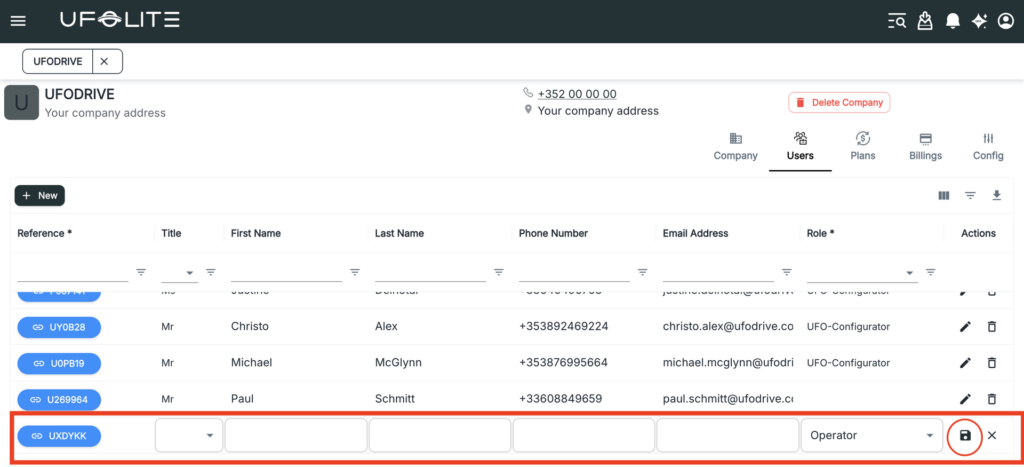This screenshot has width=1024, height=467.
Task: Open the user account profile icon
Action: click(x=1006, y=21)
